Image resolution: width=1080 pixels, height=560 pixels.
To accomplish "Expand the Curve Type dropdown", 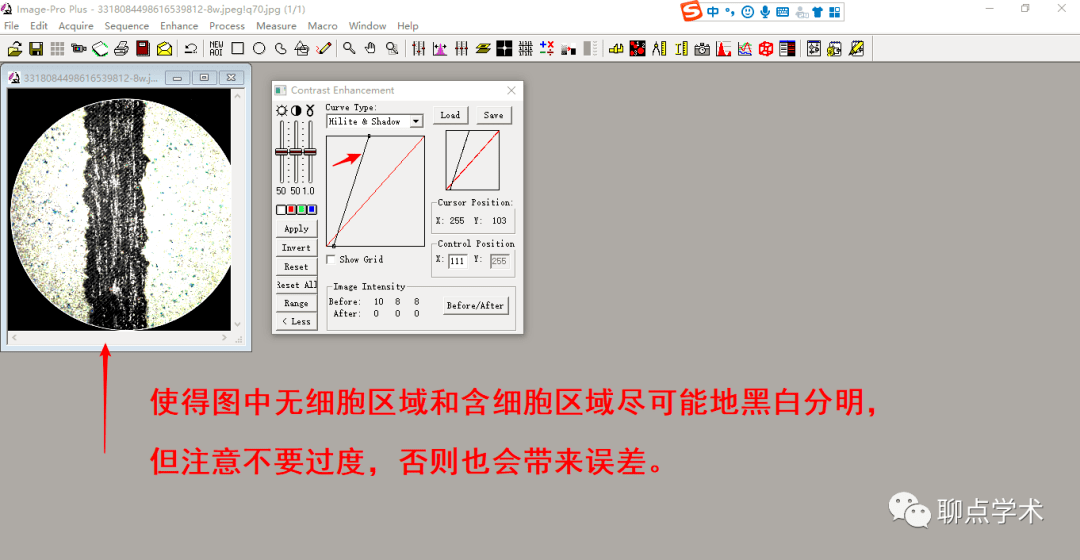I will (x=416, y=121).
